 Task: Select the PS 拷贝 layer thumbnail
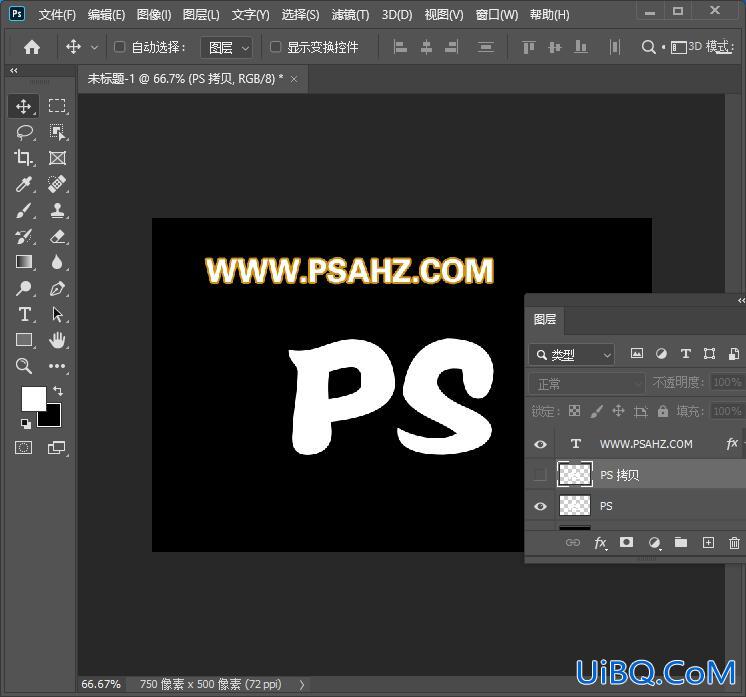575,474
